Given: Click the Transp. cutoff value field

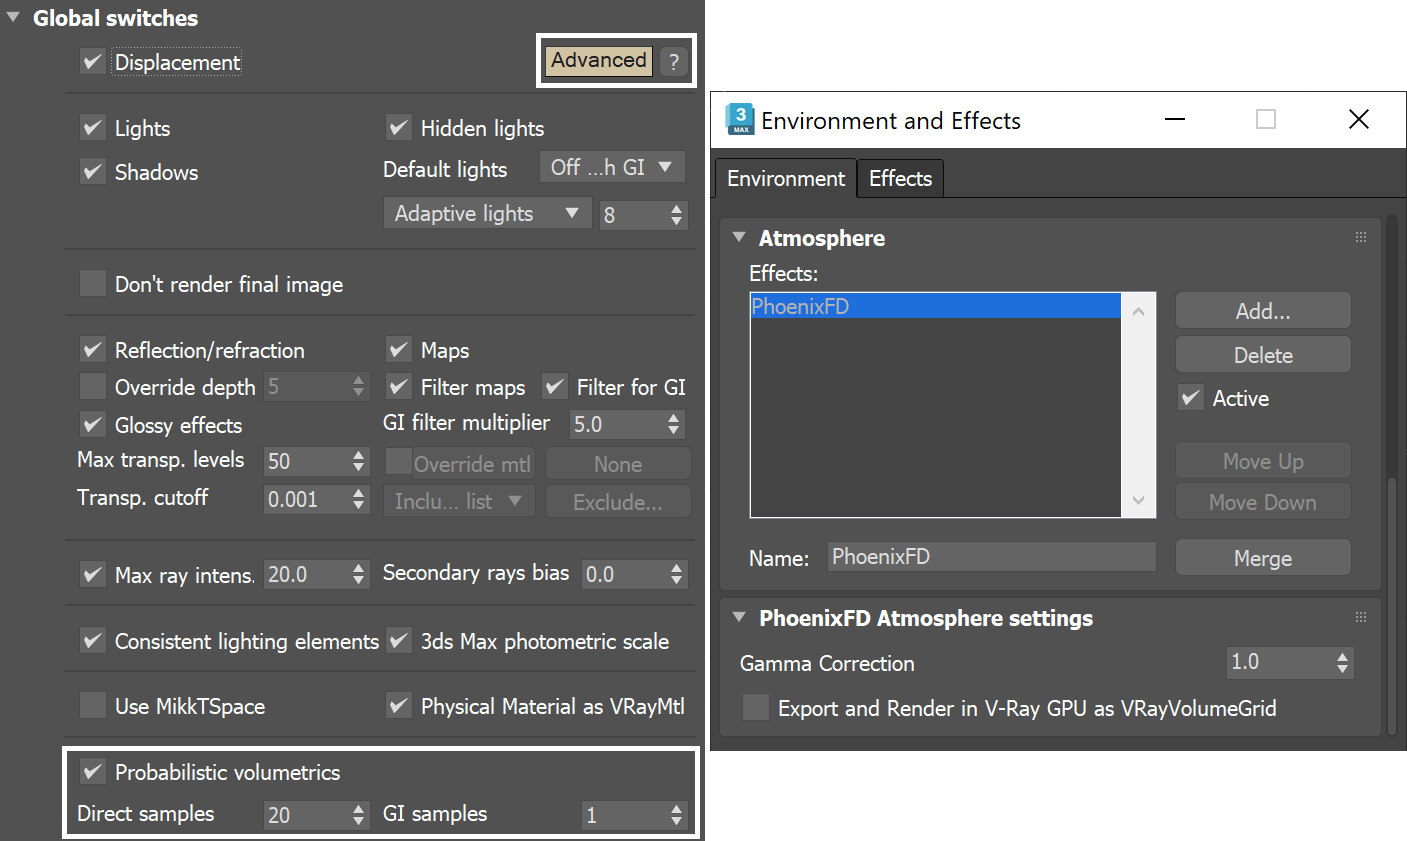Looking at the screenshot, I should tap(308, 499).
